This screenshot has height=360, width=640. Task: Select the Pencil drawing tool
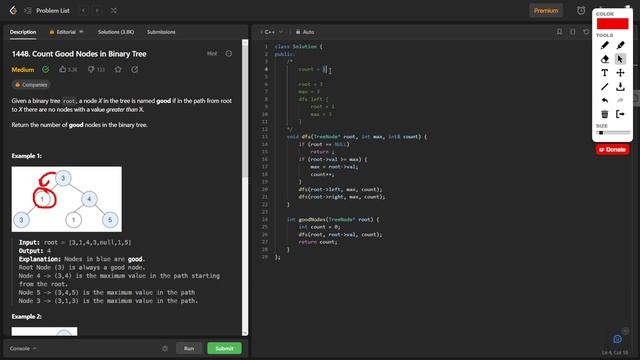604,45
